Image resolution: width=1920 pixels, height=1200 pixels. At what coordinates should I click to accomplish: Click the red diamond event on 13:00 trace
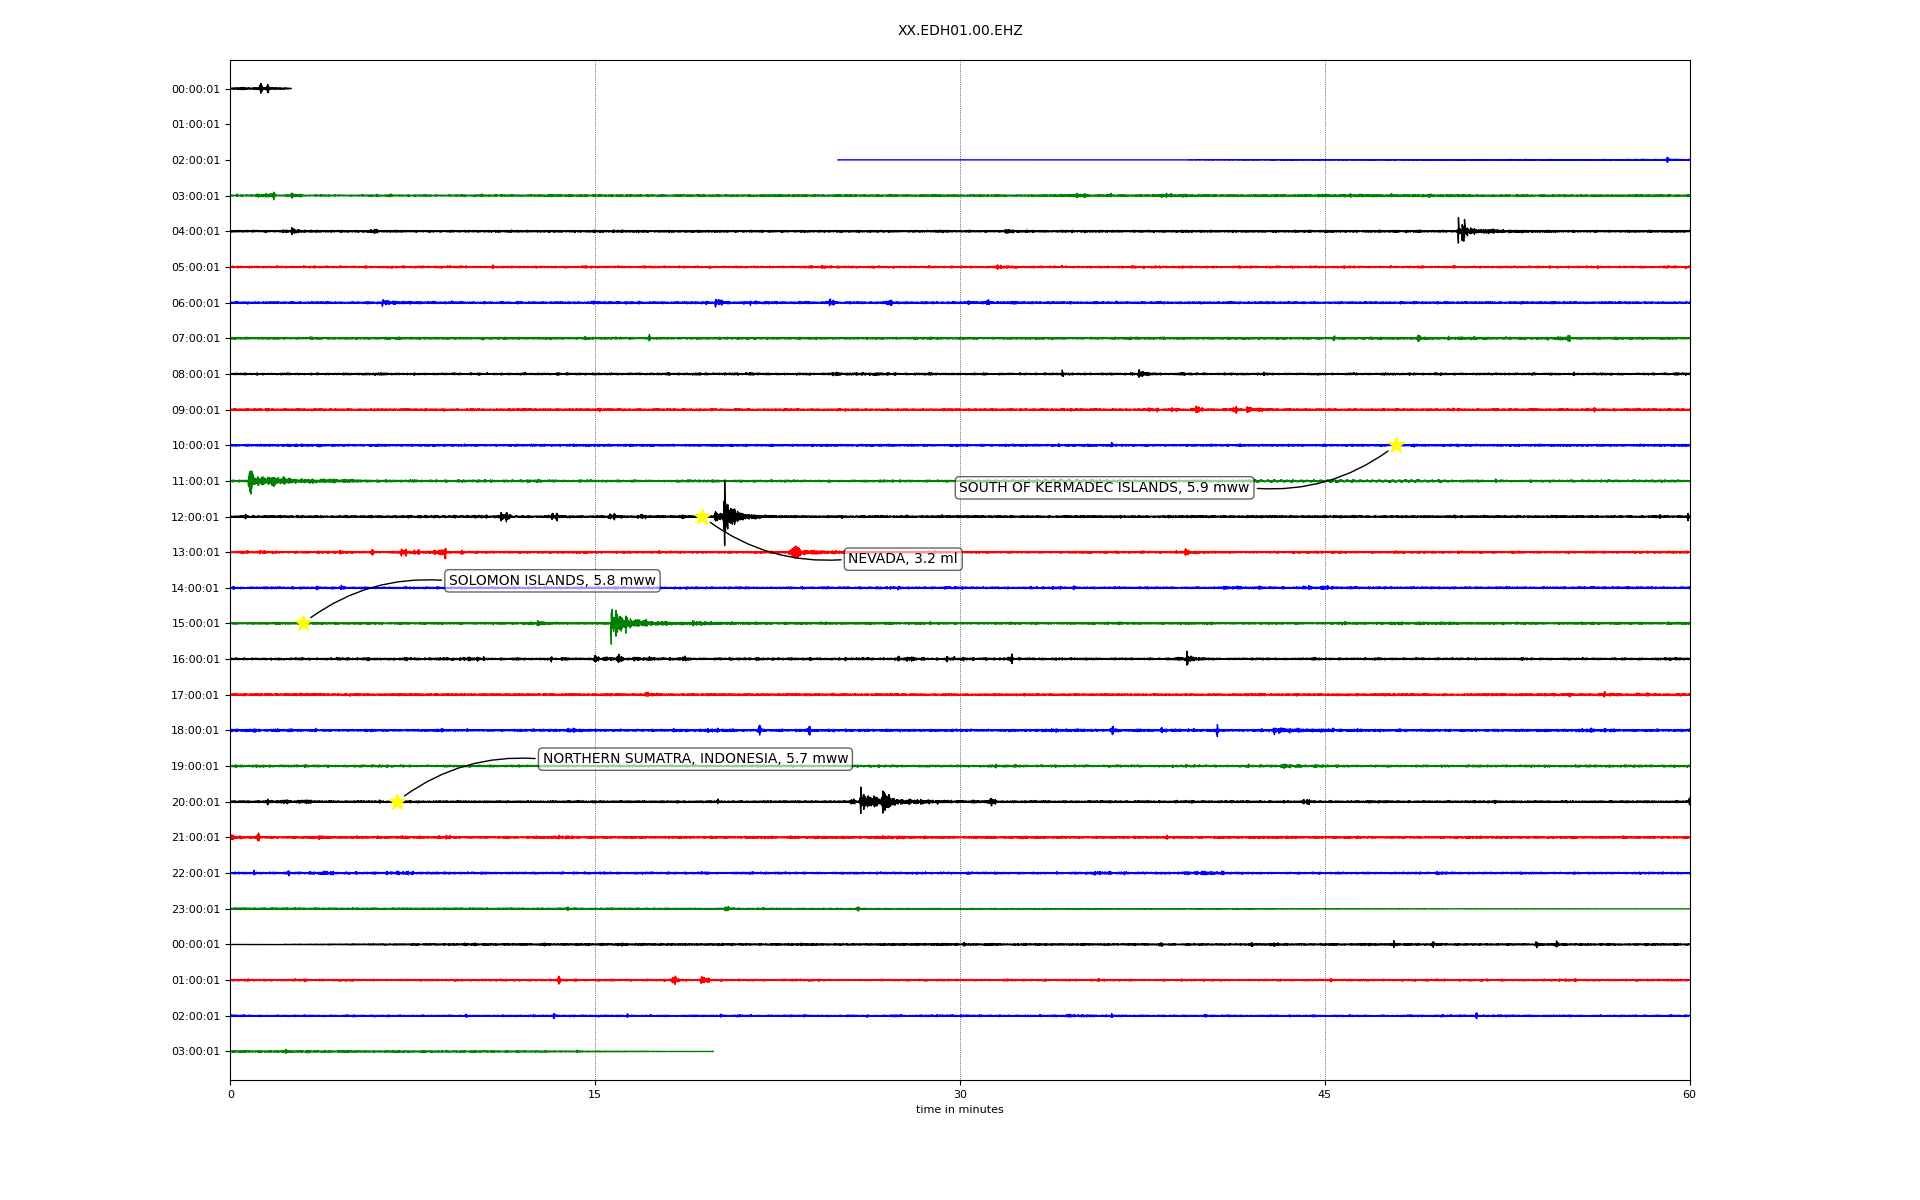pos(795,552)
